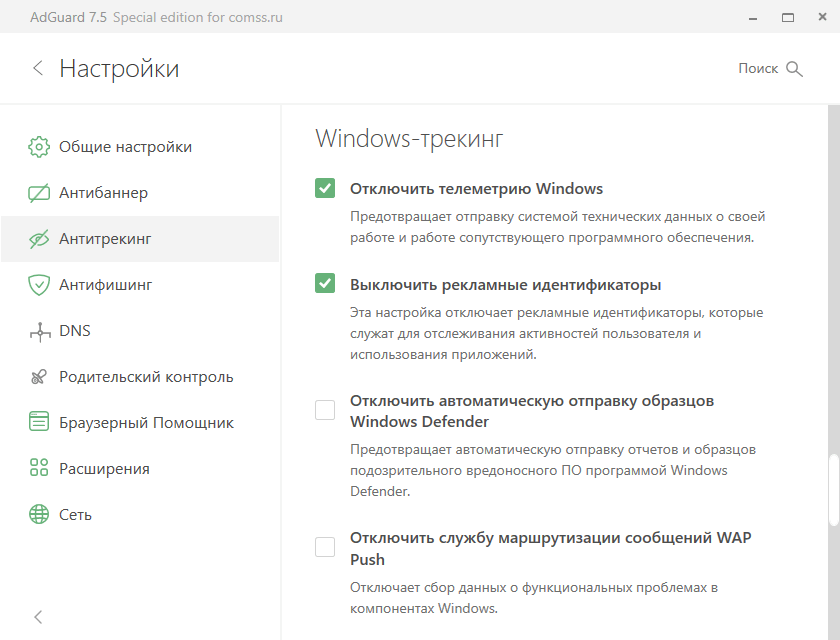840x640 pixels.
Task: Click the vertical scrollbar thumb
Action: coord(834,490)
